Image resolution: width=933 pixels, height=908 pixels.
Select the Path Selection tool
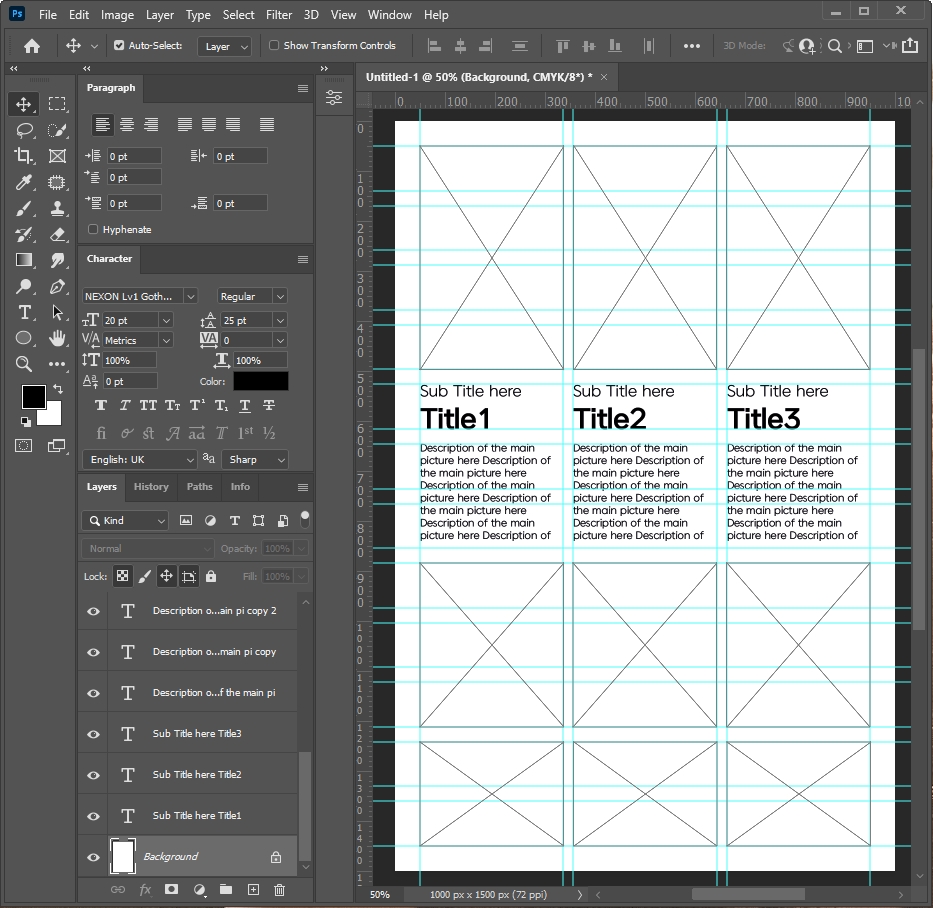(x=57, y=312)
